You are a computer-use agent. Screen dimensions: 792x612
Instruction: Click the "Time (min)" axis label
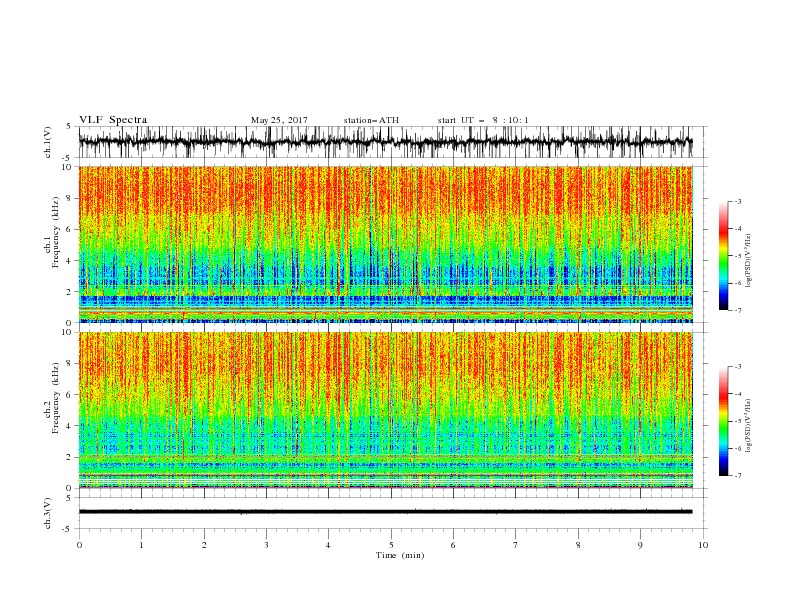click(400, 555)
